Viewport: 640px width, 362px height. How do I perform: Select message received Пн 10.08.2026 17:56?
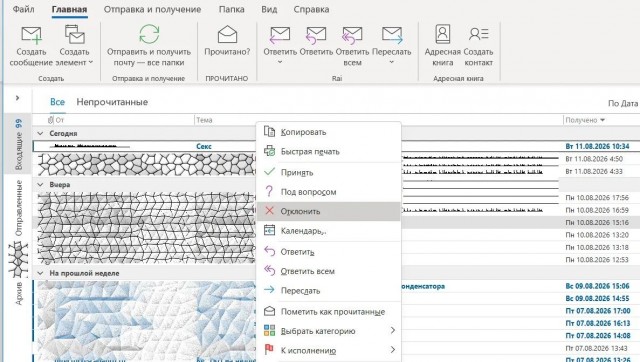coord(597,198)
